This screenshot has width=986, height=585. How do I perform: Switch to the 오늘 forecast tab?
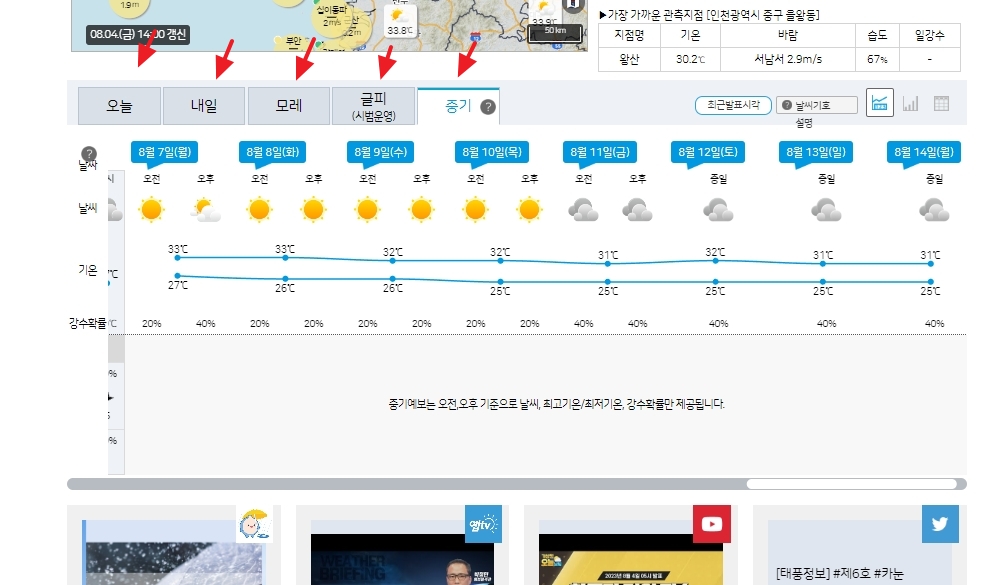click(x=118, y=105)
